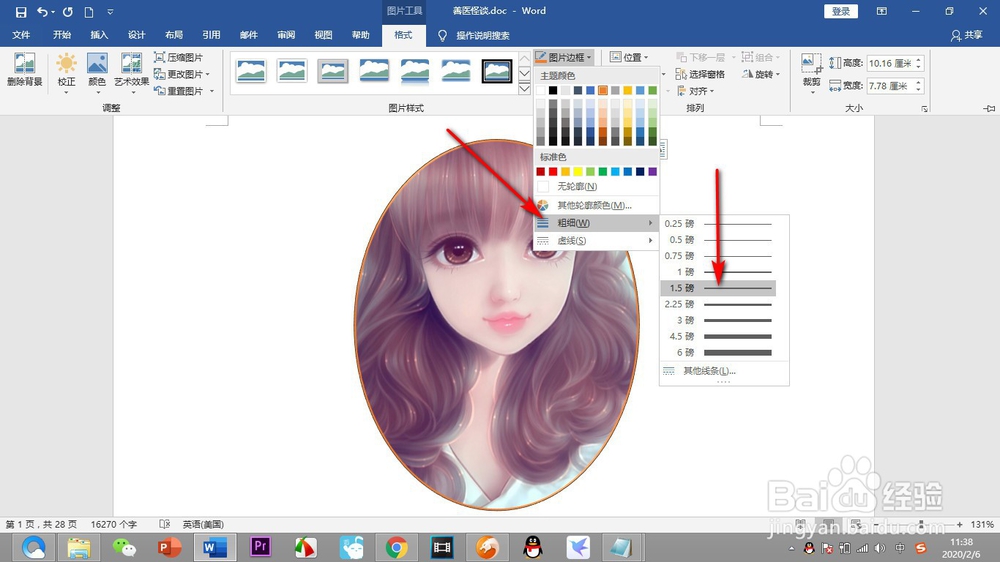Open Chrome from the taskbar

coord(396,547)
